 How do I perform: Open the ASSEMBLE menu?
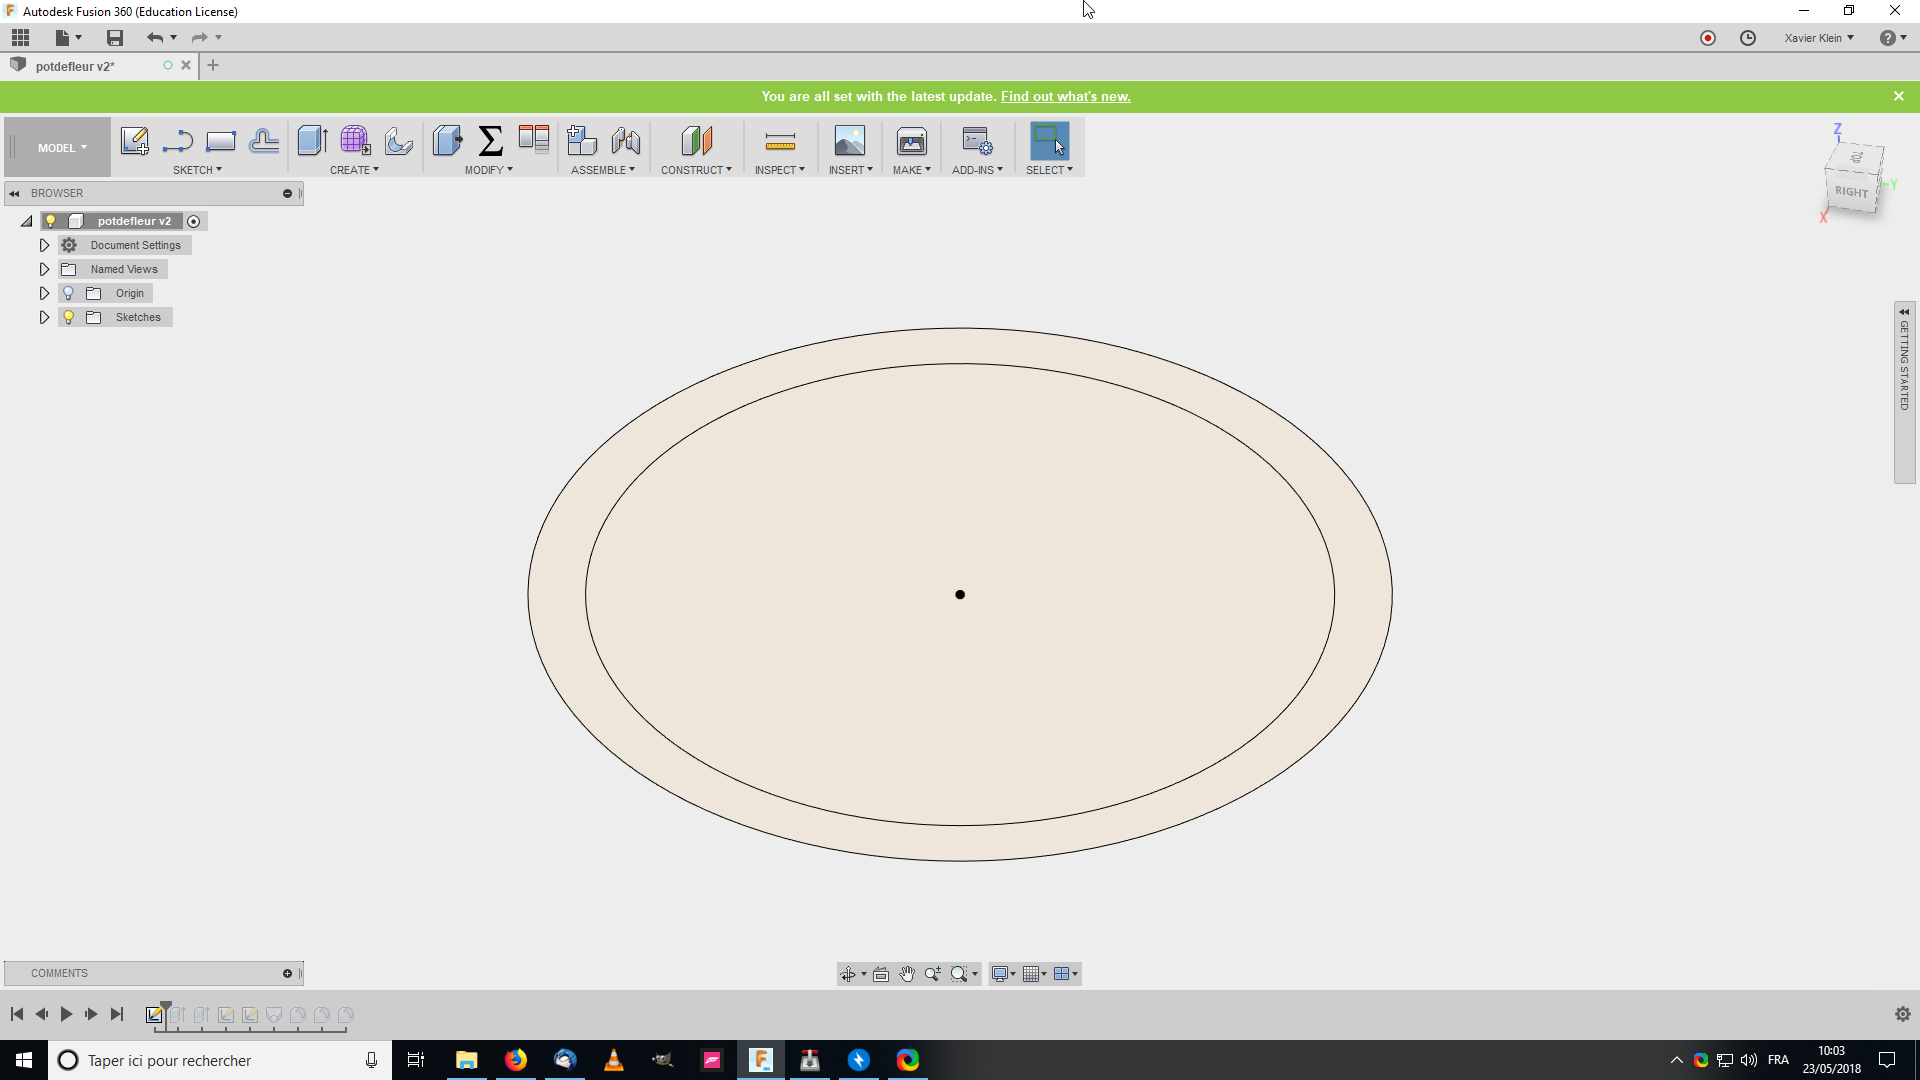pyautogui.click(x=602, y=170)
